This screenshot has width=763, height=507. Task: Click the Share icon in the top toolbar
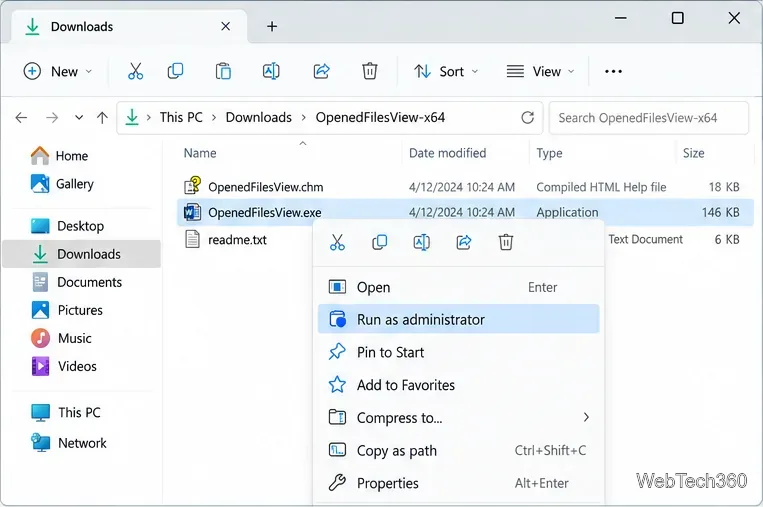[x=321, y=72]
